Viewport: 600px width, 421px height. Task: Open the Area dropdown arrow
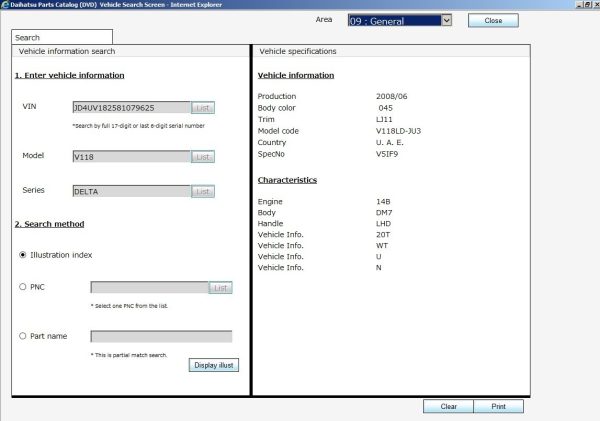(x=447, y=20)
